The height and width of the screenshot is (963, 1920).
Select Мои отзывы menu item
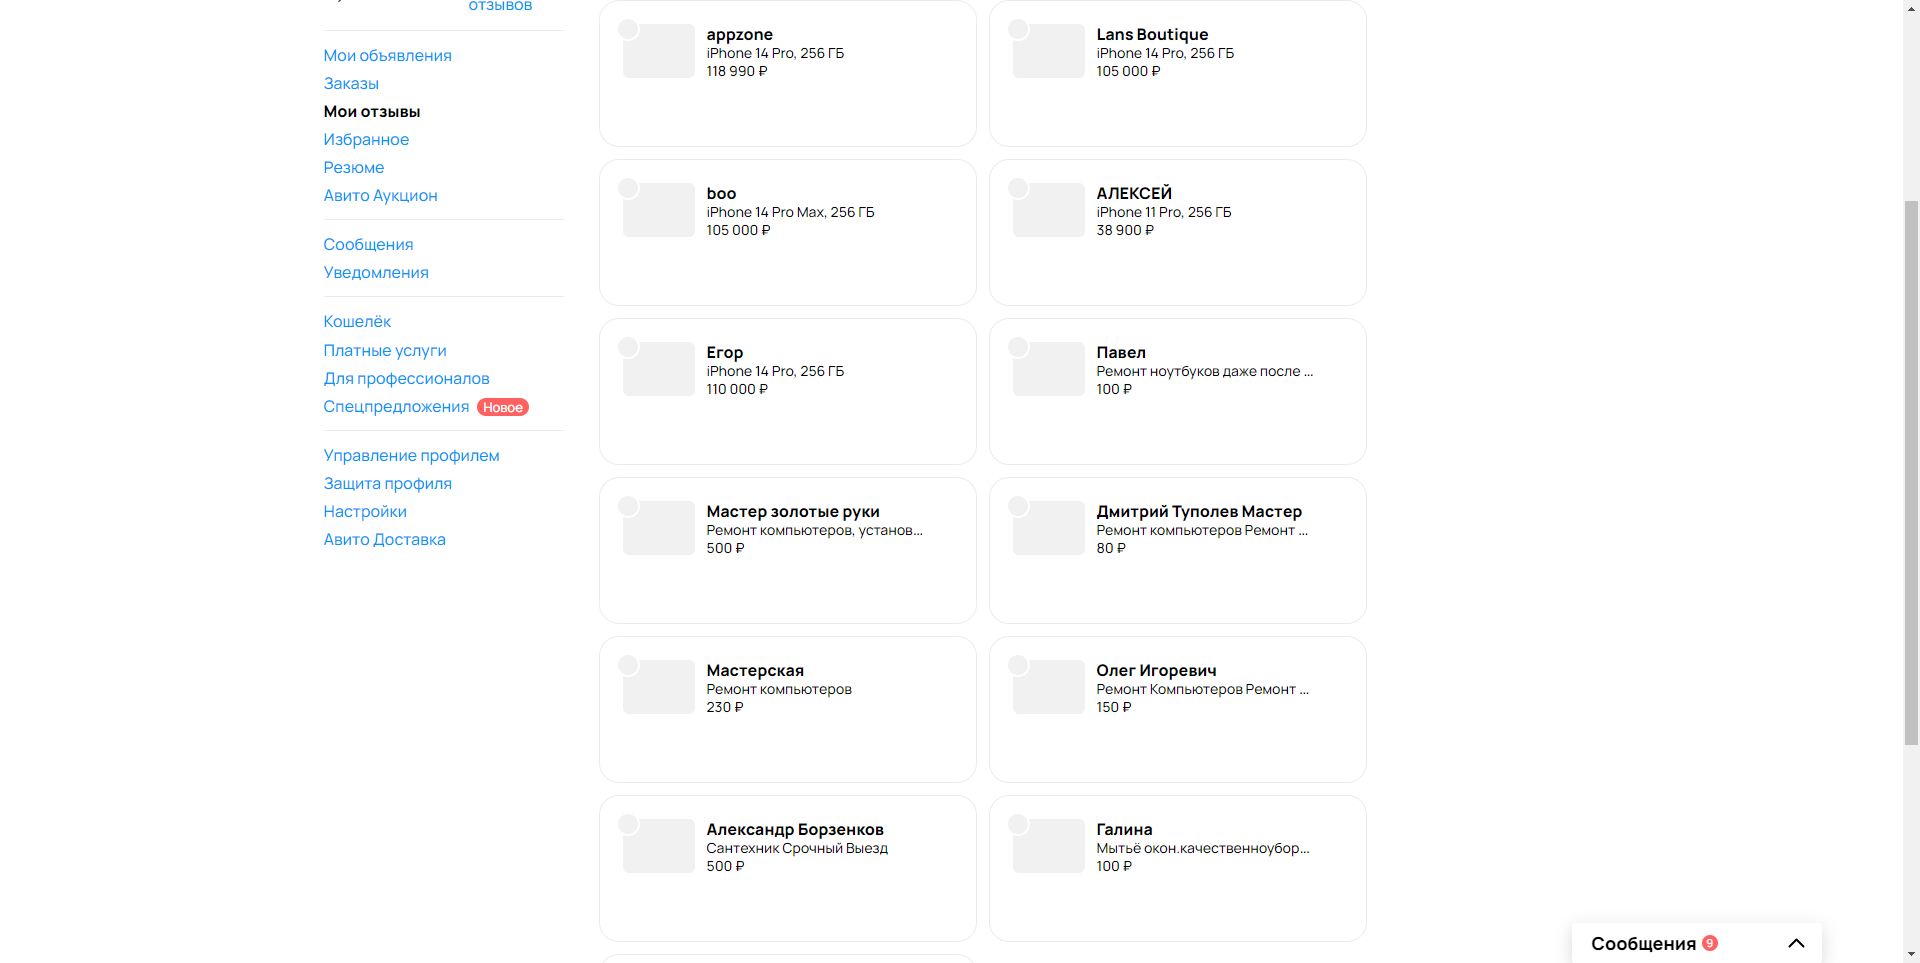pyautogui.click(x=372, y=111)
